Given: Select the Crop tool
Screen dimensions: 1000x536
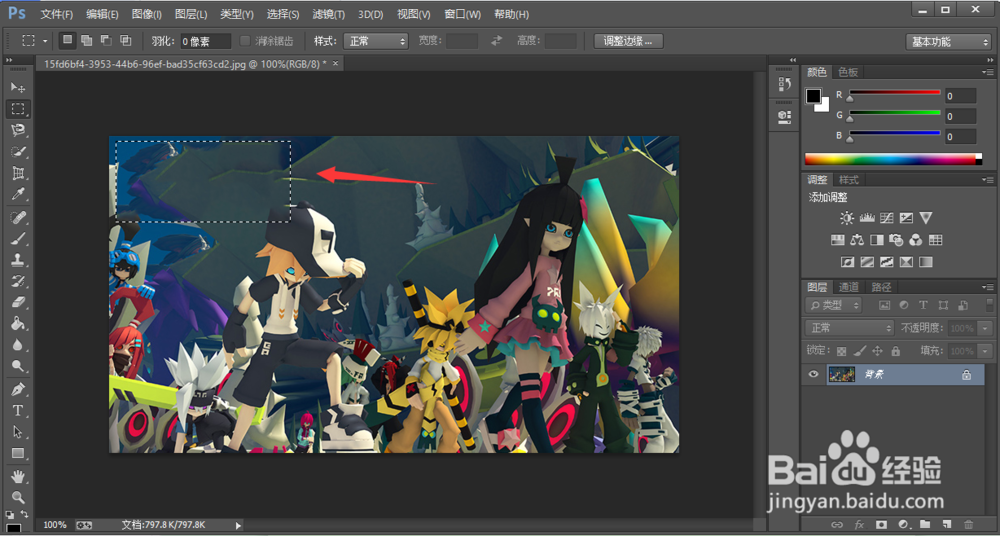Looking at the screenshot, I should [x=18, y=174].
